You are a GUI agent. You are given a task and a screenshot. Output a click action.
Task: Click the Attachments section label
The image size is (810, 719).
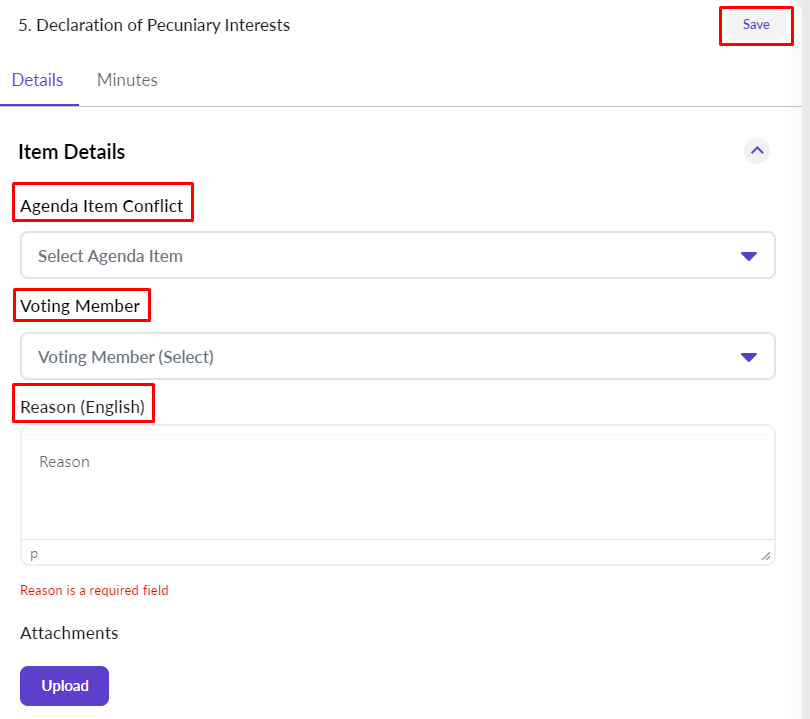69,633
